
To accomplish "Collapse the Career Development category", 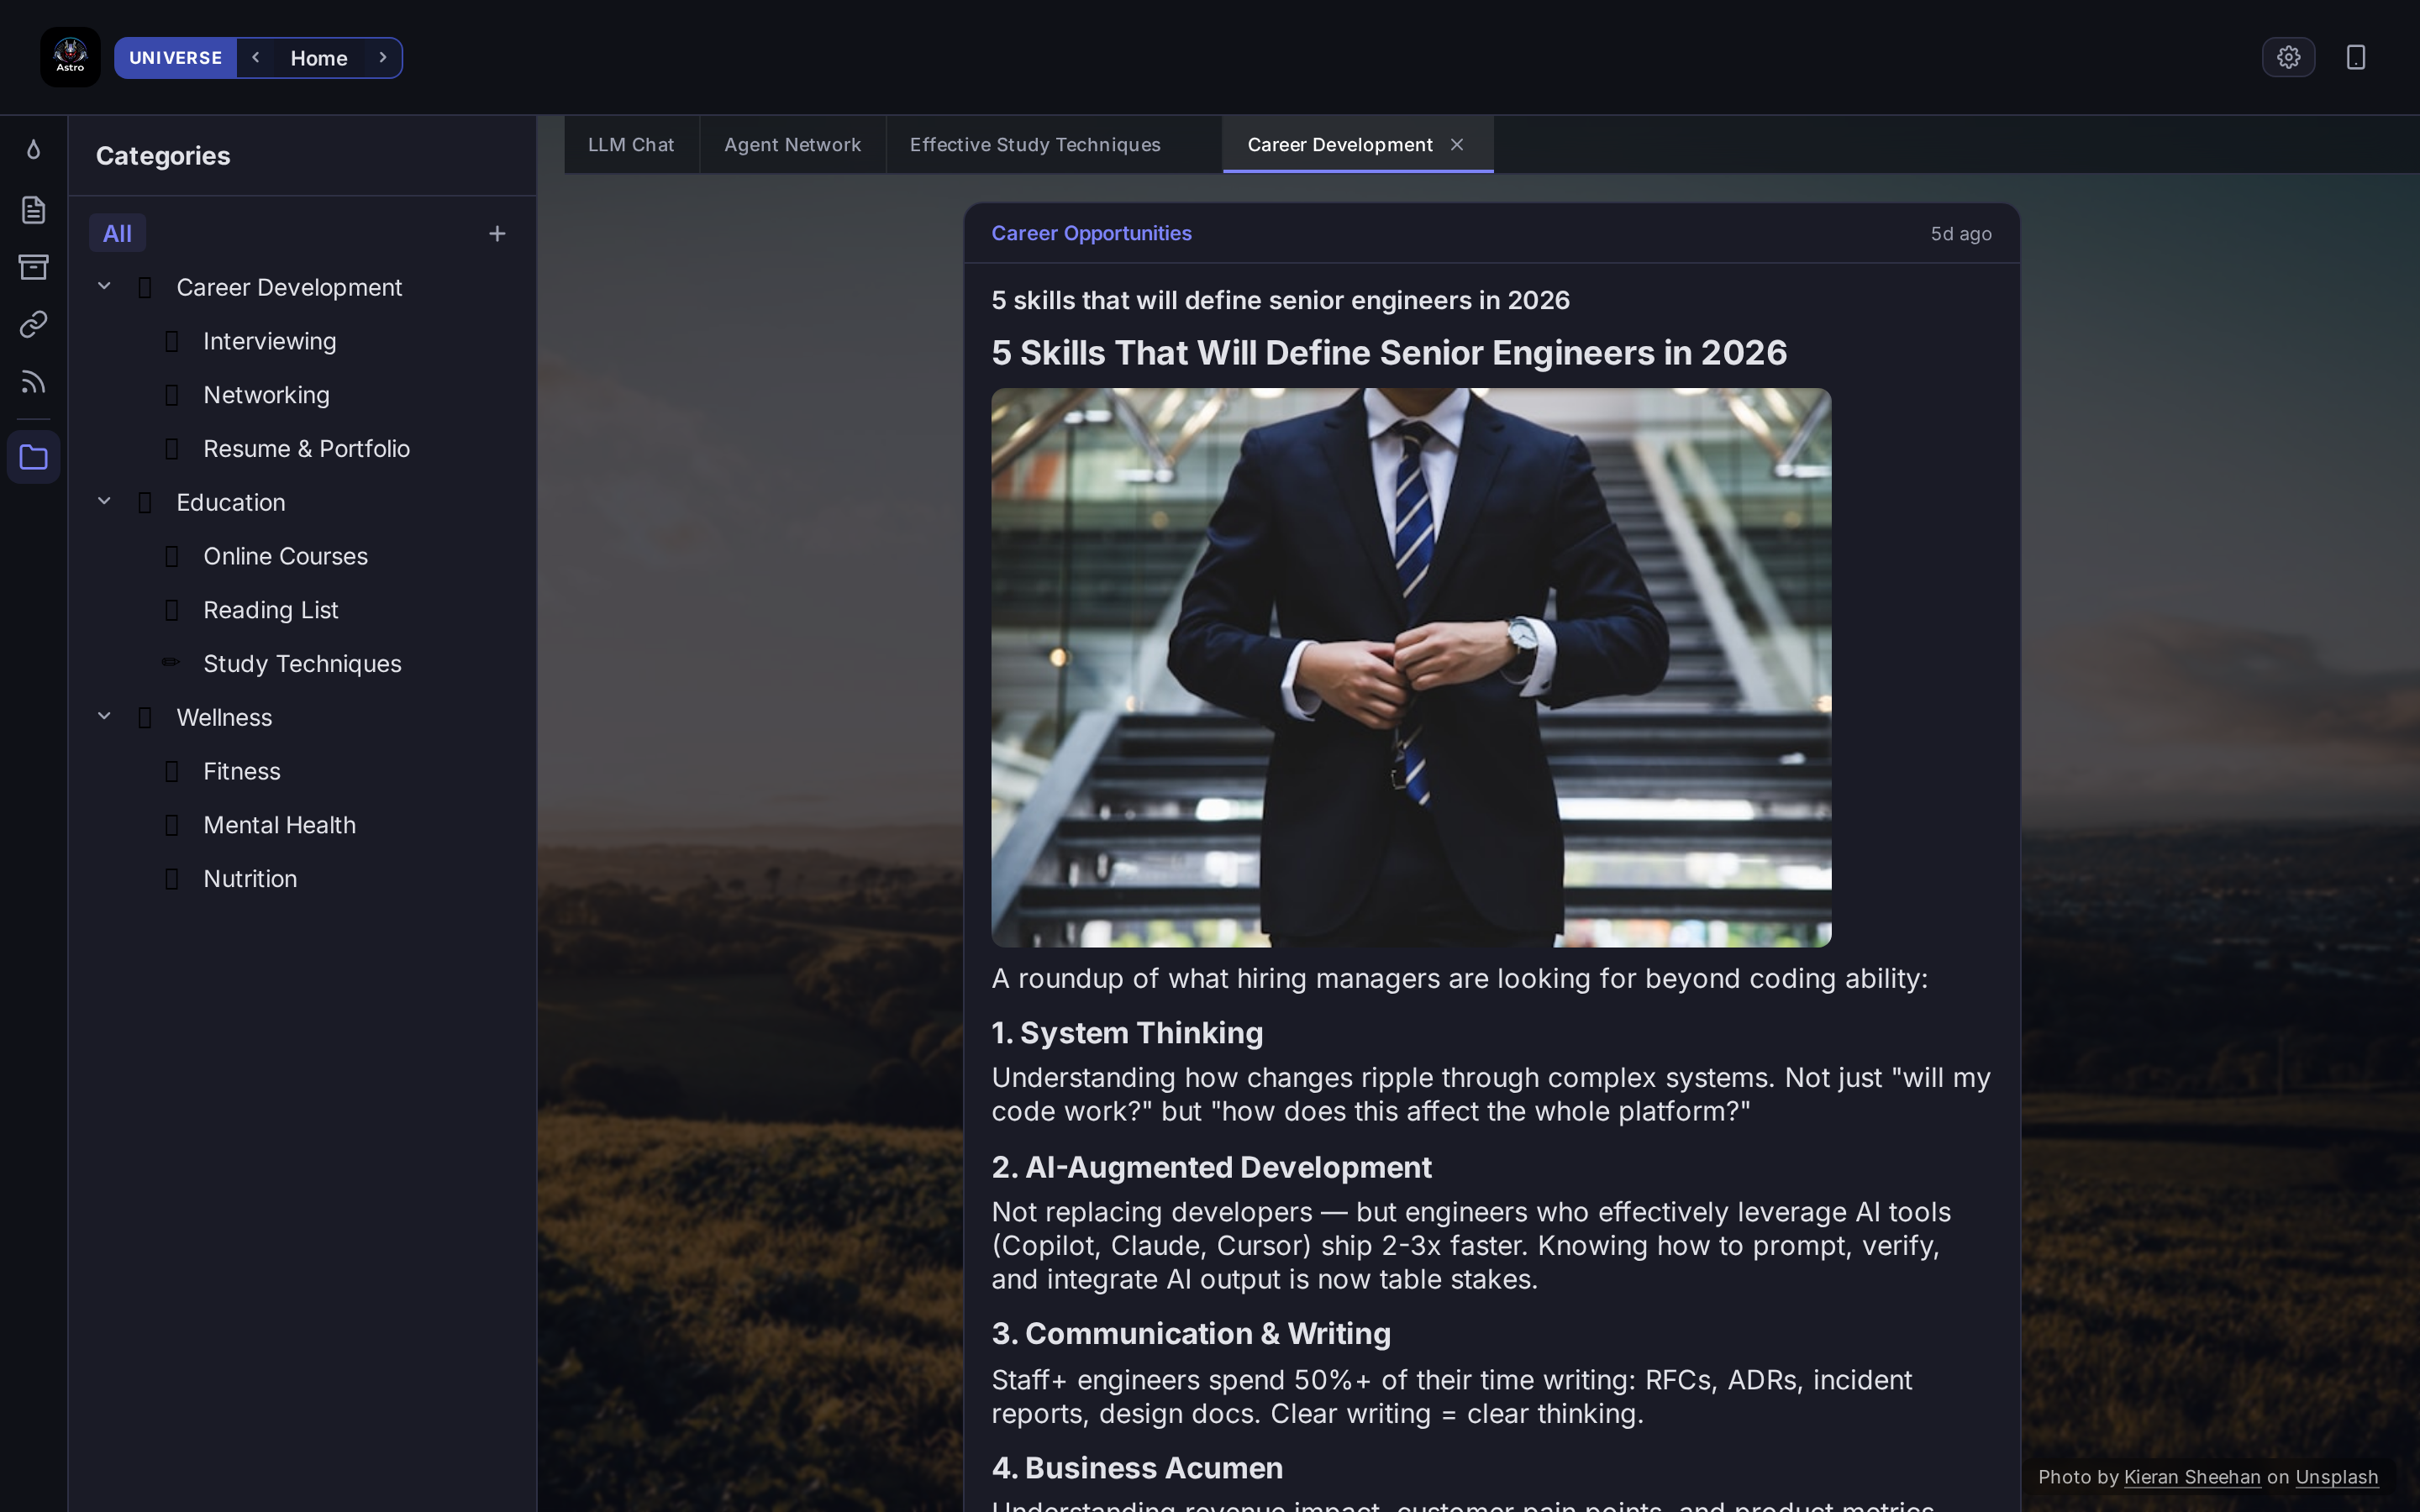I will (x=104, y=285).
